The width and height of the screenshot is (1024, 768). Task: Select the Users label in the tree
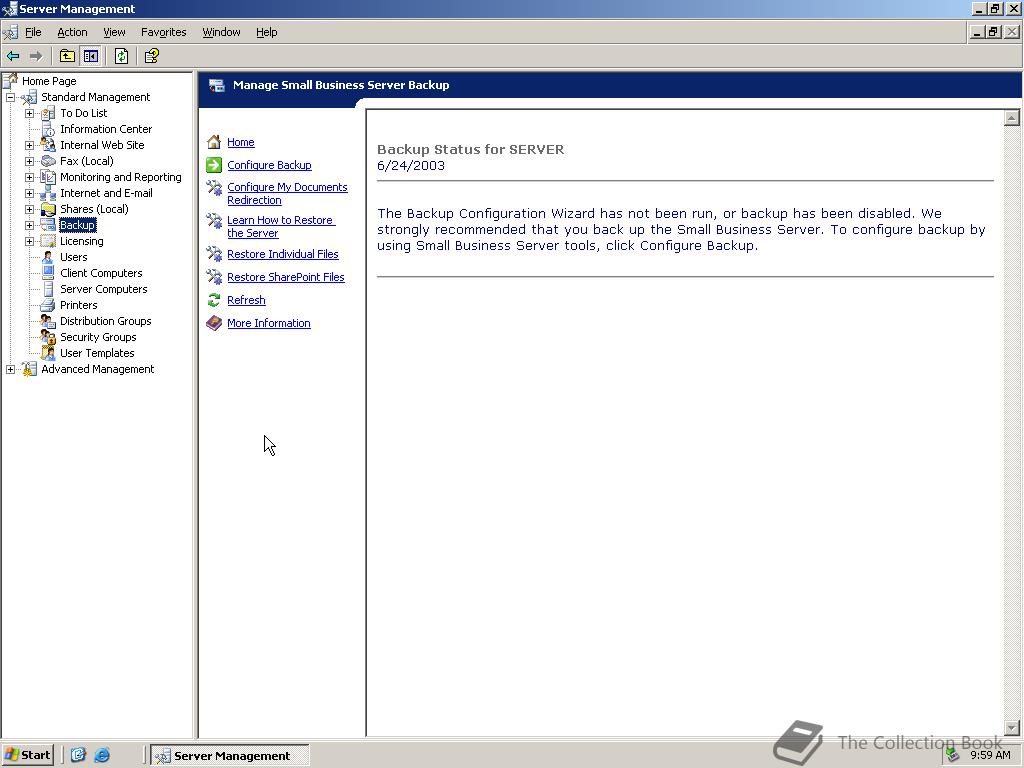click(x=73, y=257)
